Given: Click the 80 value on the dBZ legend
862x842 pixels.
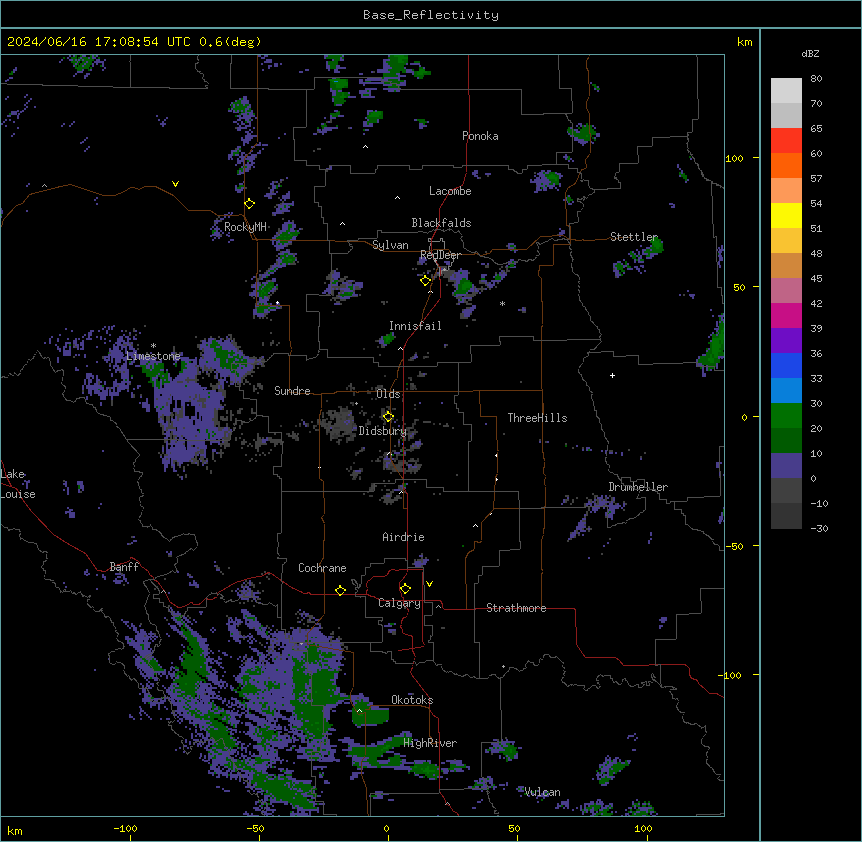Looking at the screenshot, I should pos(816,79).
